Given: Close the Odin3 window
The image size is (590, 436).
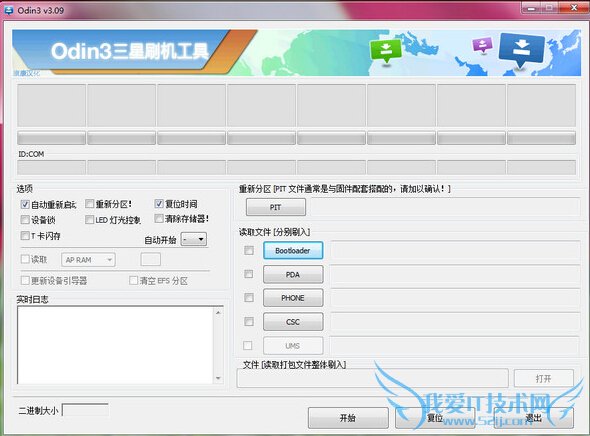Looking at the screenshot, I should (x=574, y=8).
